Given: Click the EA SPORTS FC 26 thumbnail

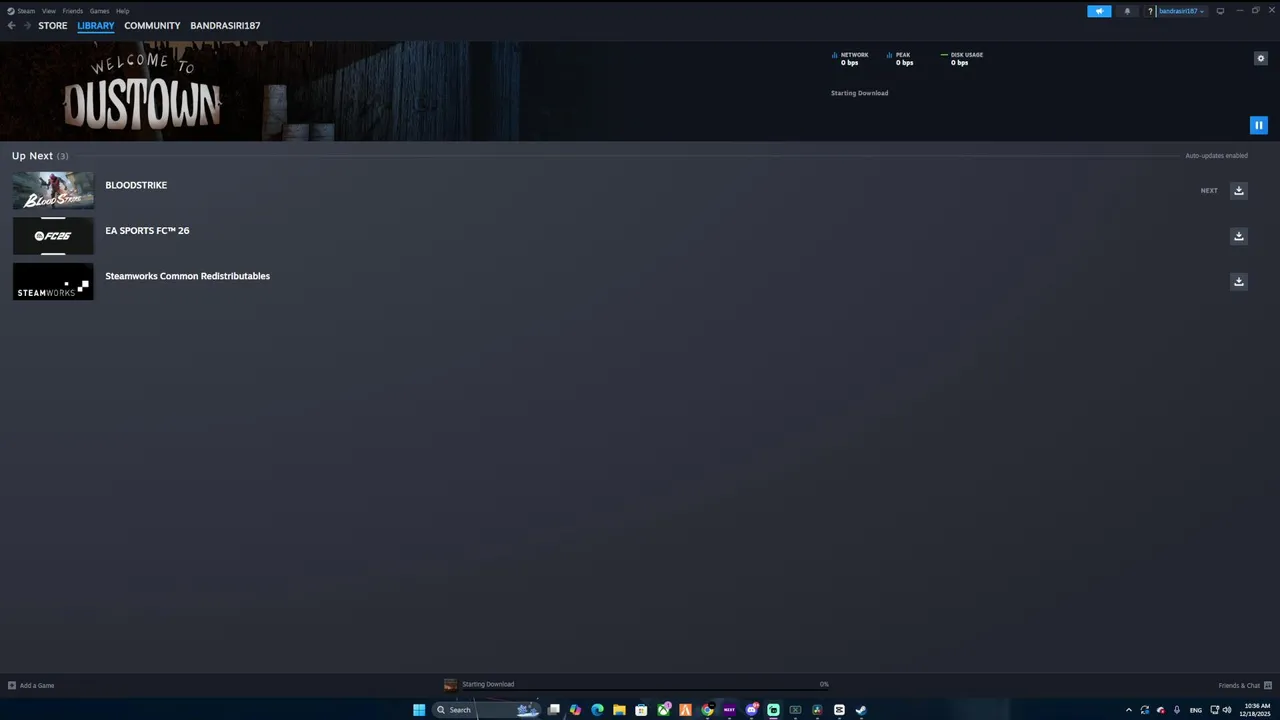Looking at the screenshot, I should (x=53, y=236).
